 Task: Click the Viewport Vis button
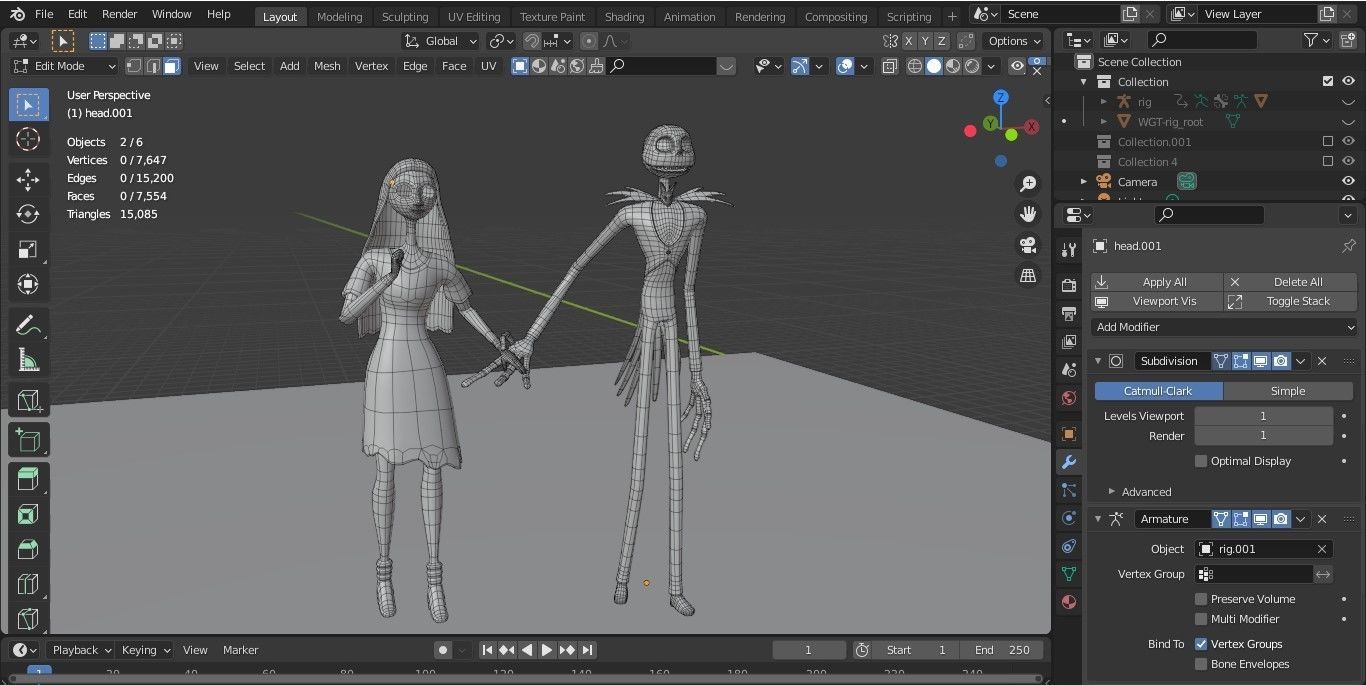[1157, 301]
